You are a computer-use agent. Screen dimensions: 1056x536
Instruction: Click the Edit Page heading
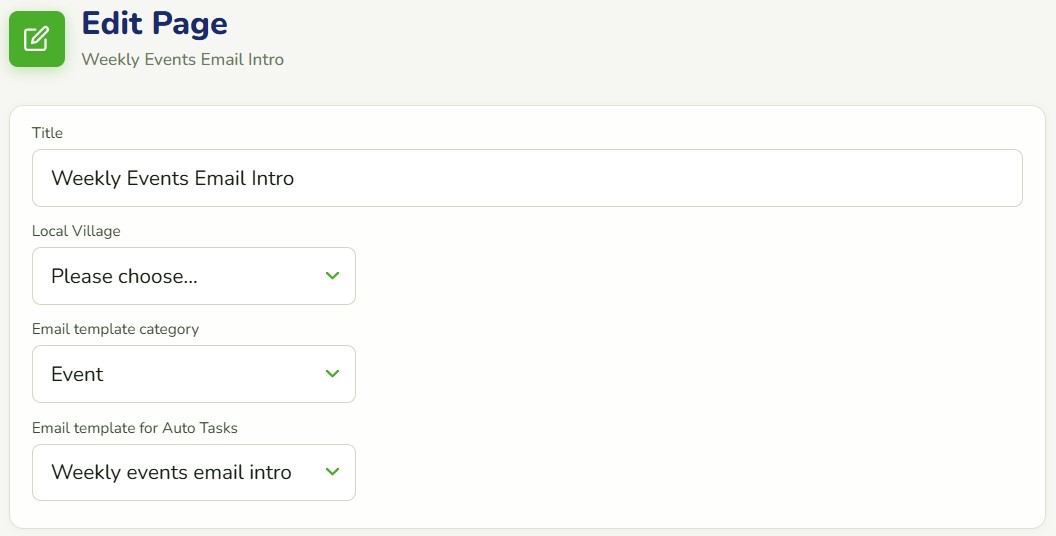[x=155, y=24]
